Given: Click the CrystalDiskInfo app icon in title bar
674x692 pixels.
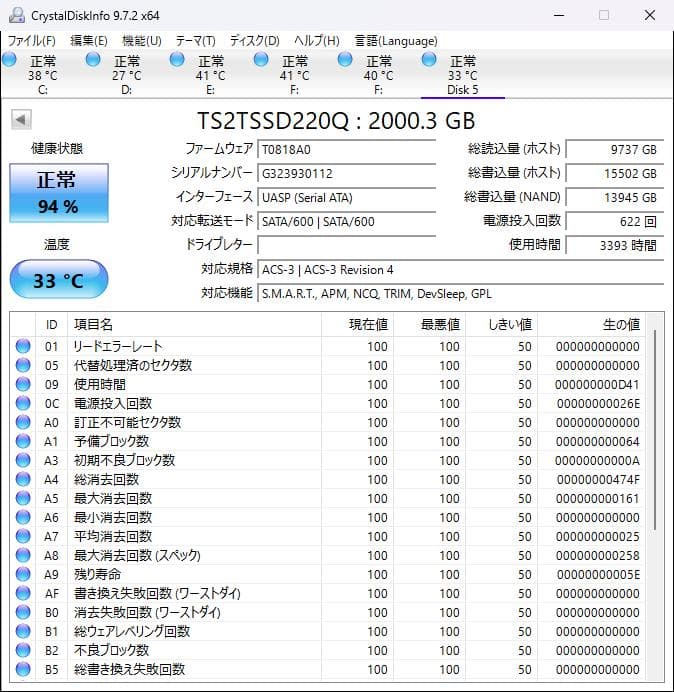Looking at the screenshot, I should [x=17, y=15].
